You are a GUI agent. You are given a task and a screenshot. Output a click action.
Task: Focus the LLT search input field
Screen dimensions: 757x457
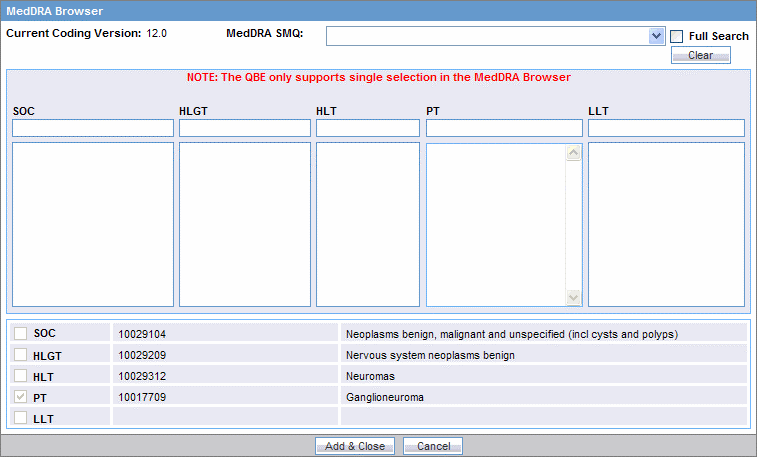666,128
